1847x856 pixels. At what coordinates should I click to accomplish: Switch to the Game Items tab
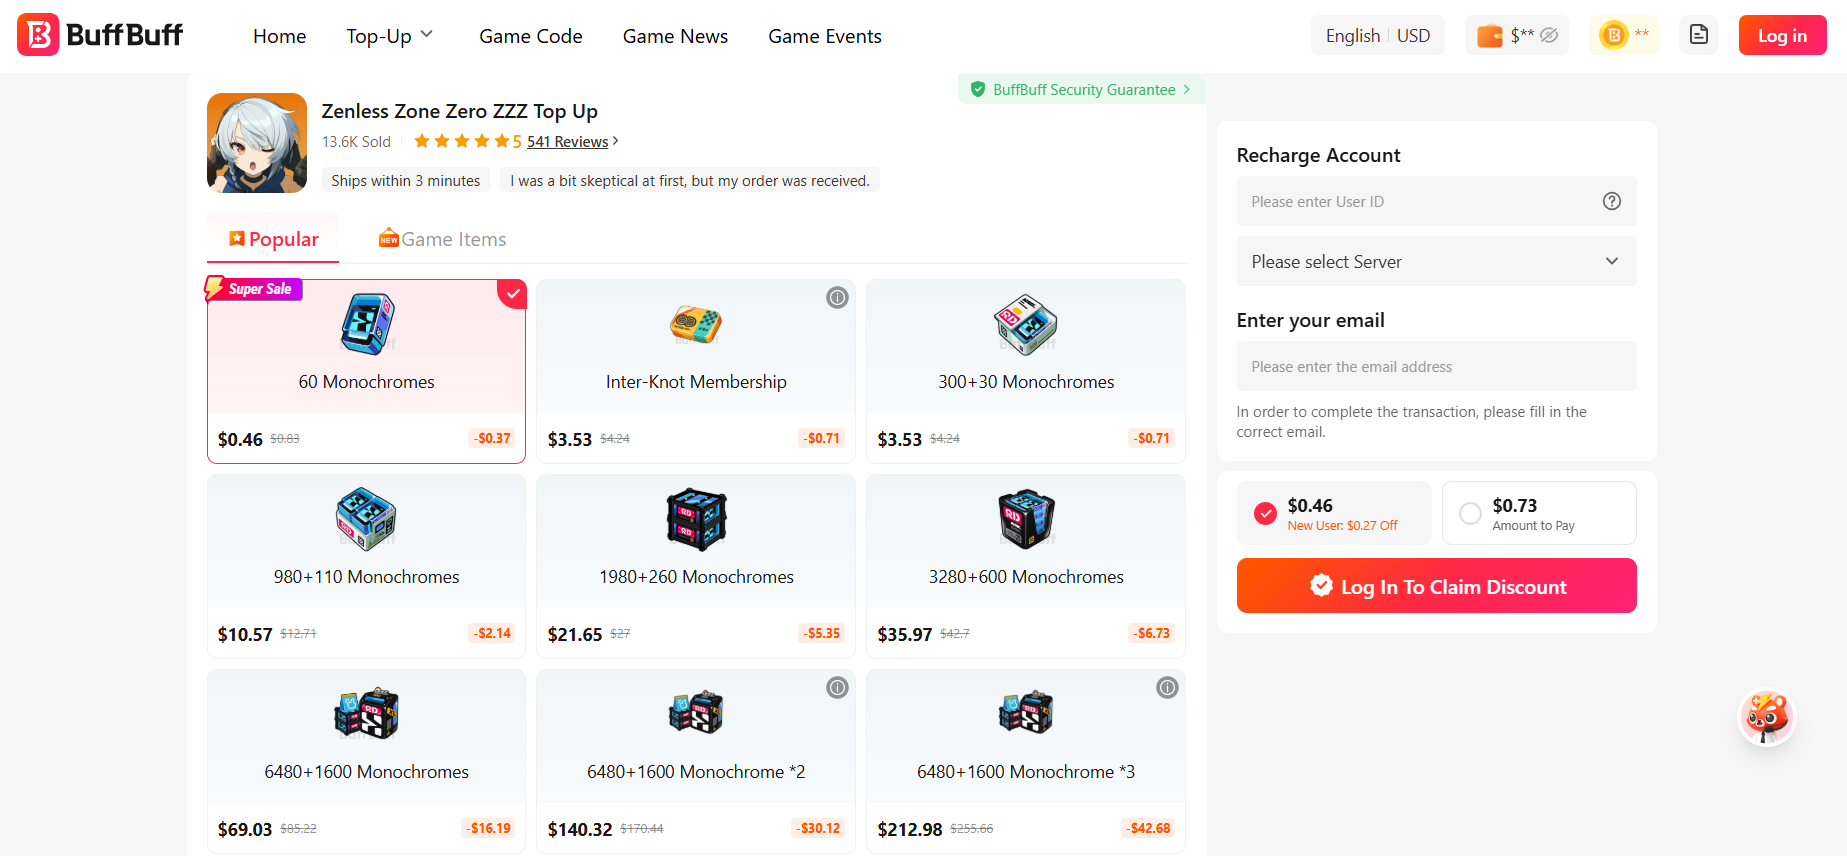pyautogui.click(x=443, y=239)
